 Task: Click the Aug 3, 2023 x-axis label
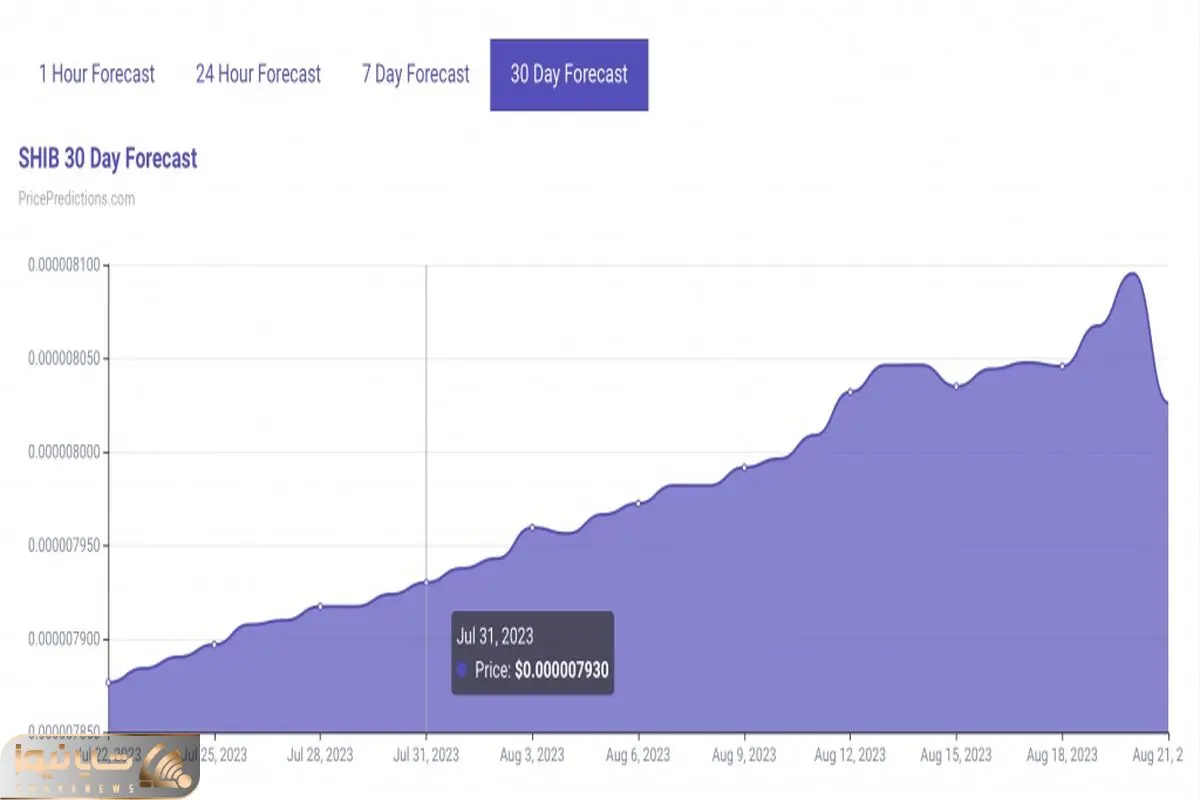(532, 754)
